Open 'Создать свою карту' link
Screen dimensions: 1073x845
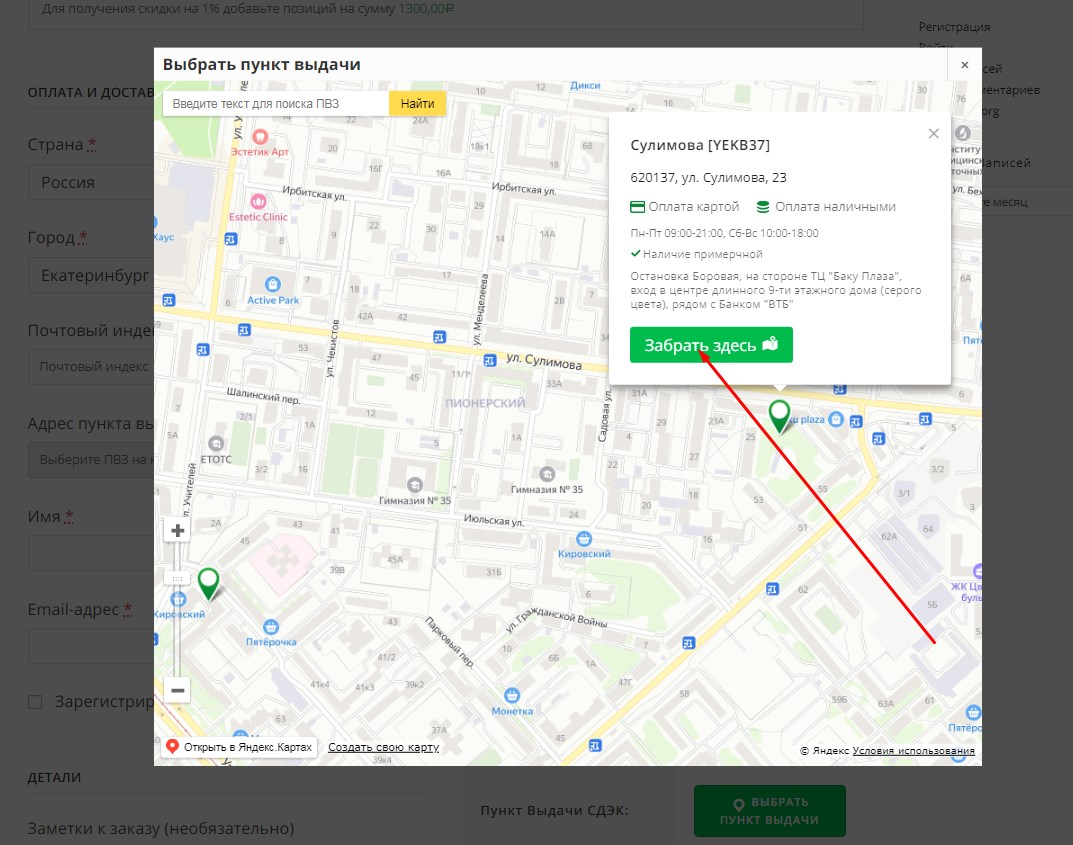[383, 747]
